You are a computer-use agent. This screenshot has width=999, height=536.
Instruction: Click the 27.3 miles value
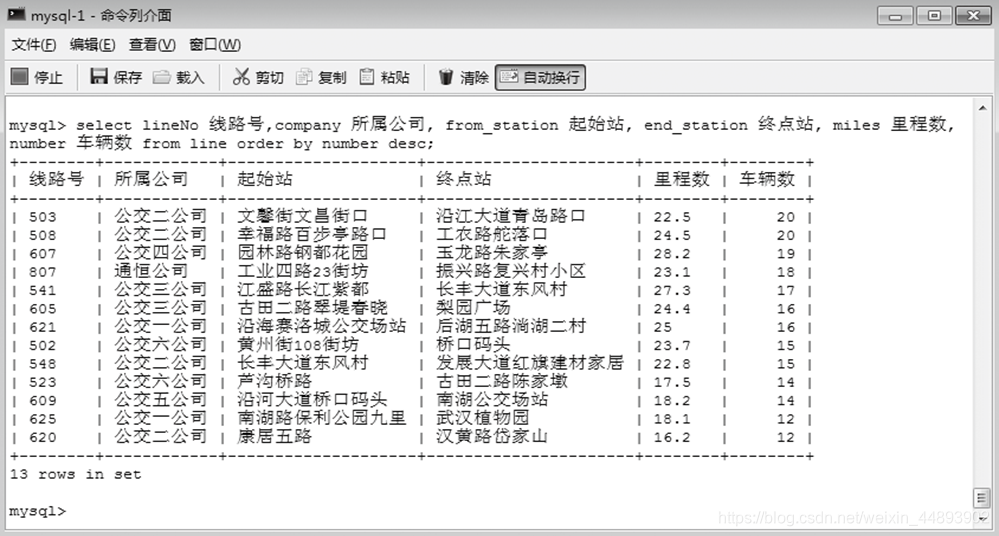(x=672, y=291)
